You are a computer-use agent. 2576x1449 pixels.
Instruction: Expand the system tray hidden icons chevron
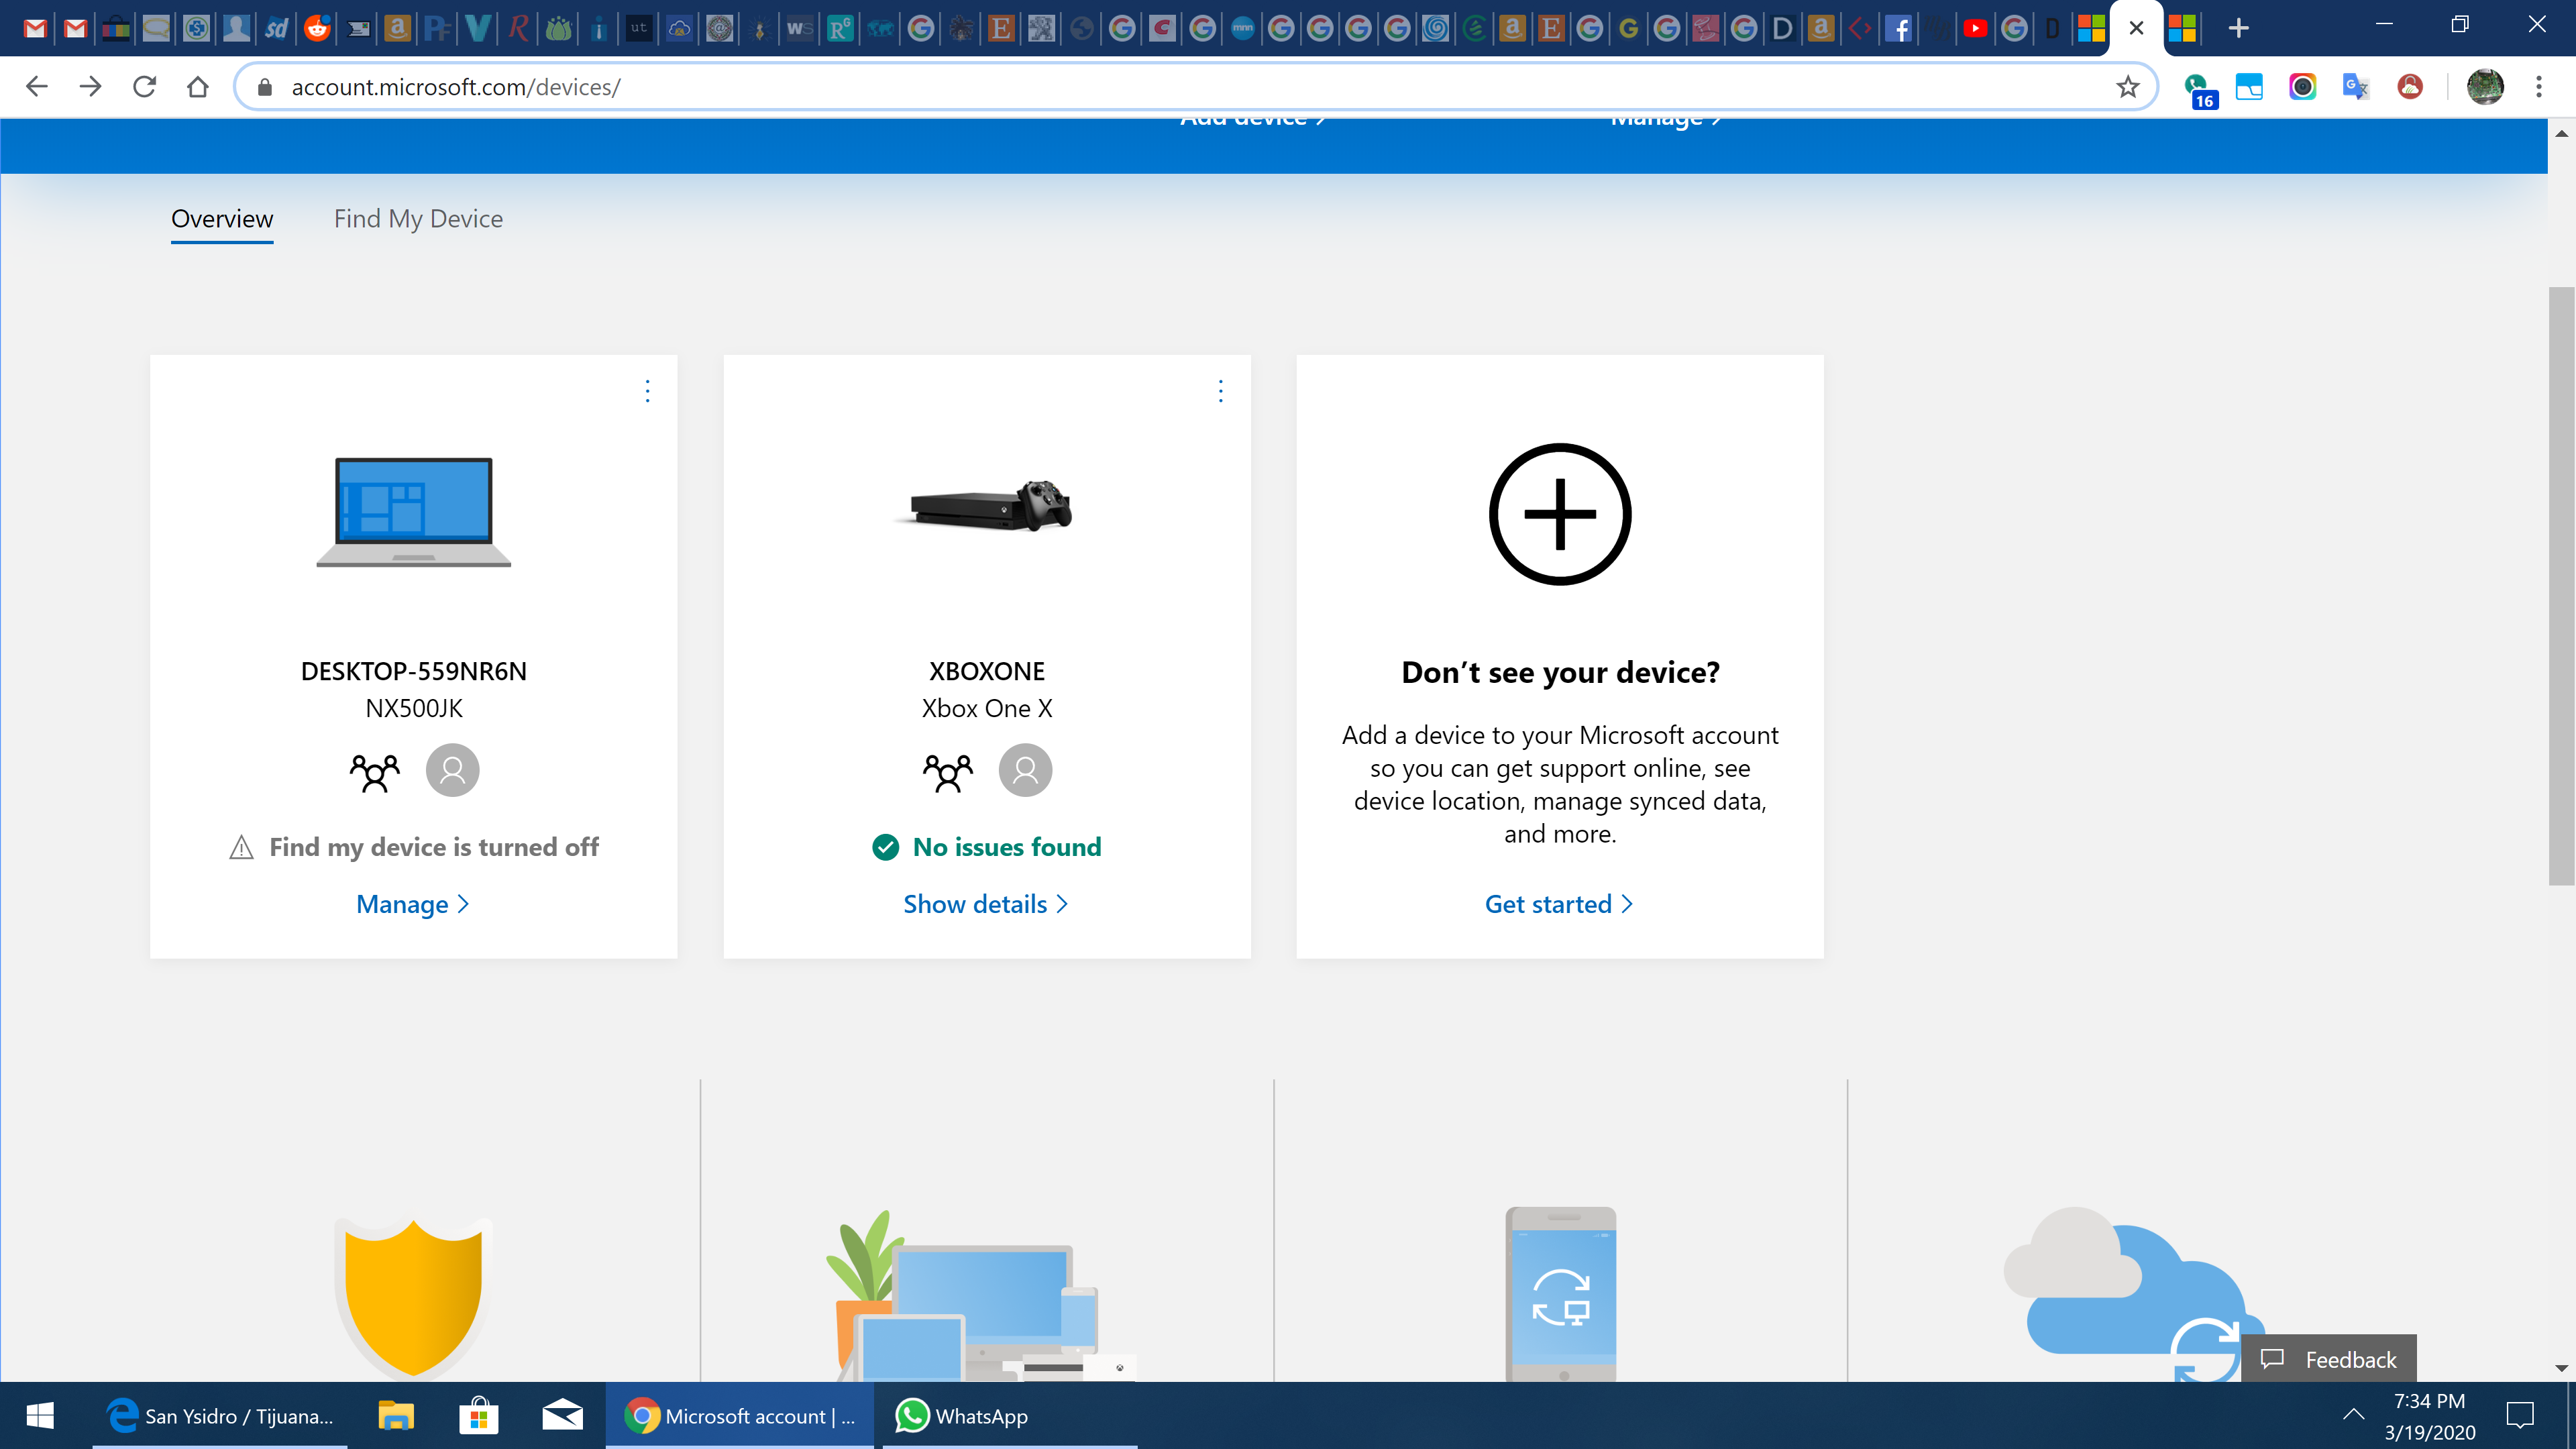click(2353, 1414)
